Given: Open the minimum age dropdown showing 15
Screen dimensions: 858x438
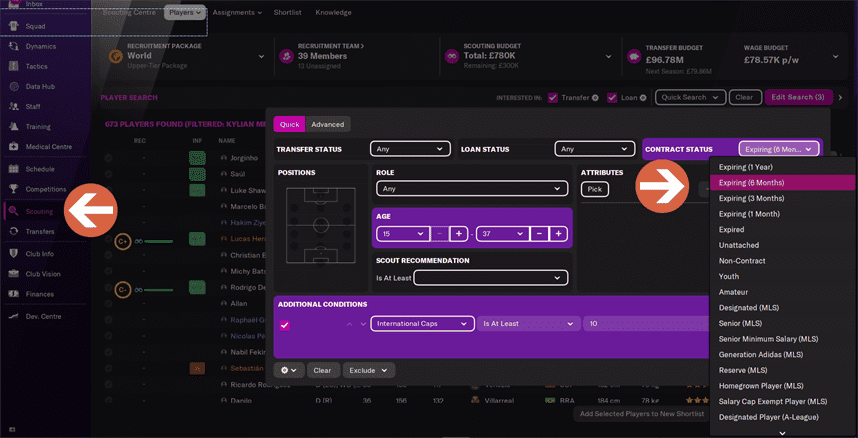Looking at the screenshot, I should [403, 234].
